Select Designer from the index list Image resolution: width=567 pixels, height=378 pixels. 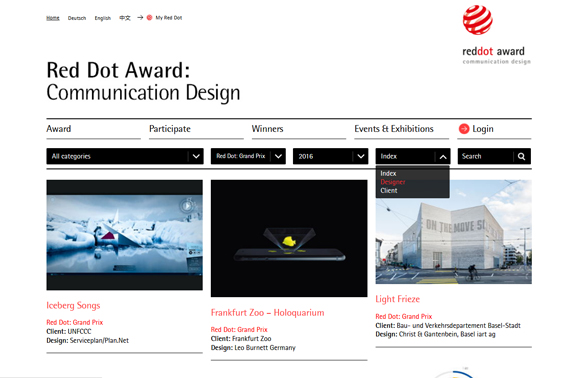393,182
